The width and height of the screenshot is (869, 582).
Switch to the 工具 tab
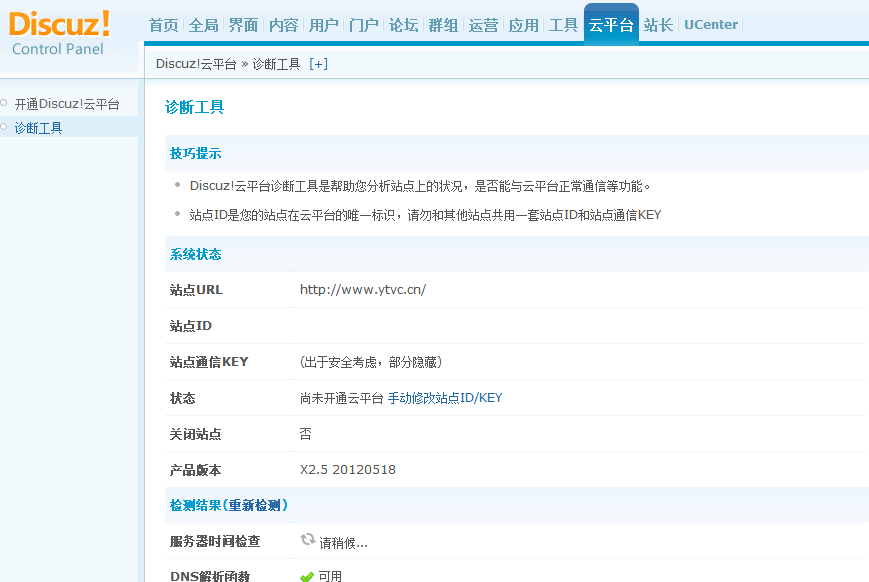coord(563,25)
